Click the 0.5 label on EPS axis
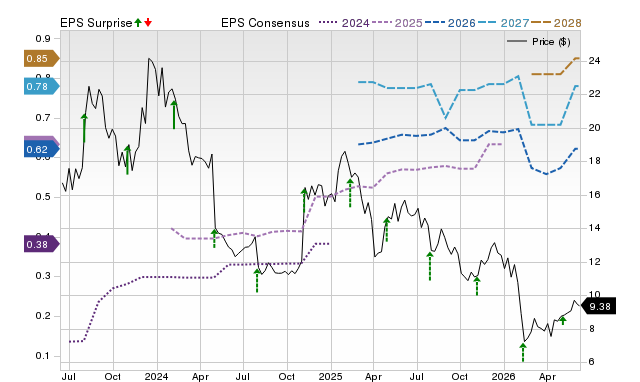The image size is (640, 382). 42,197
